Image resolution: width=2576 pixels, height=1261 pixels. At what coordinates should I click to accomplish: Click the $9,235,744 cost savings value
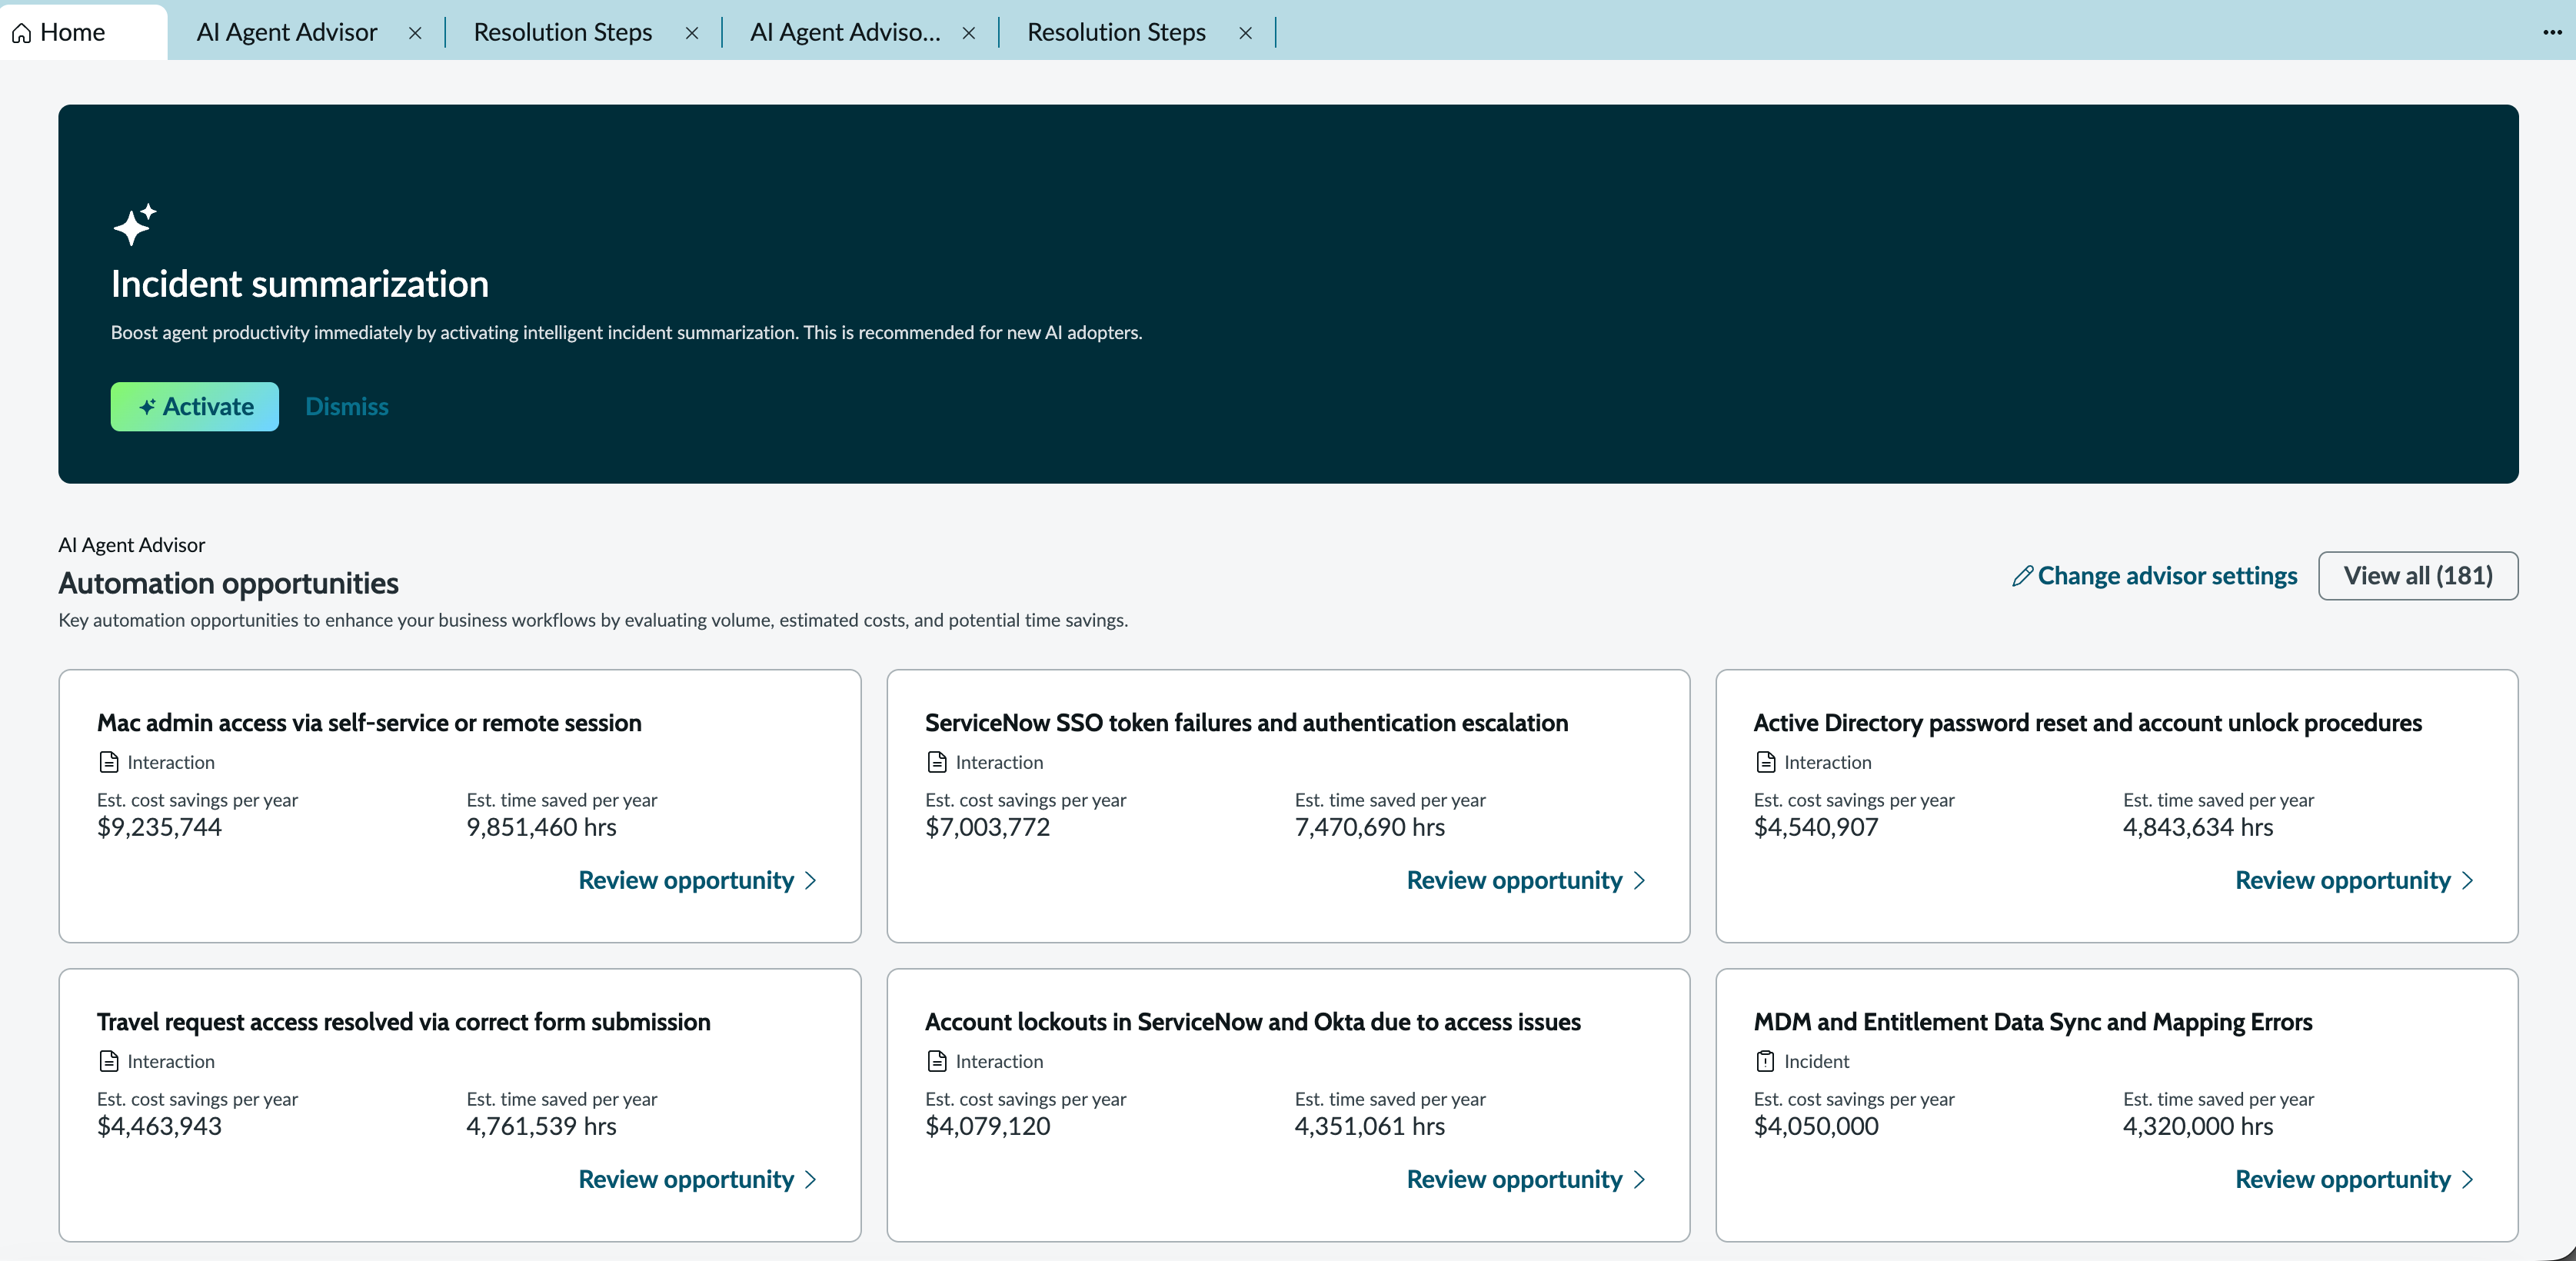pyautogui.click(x=159, y=827)
